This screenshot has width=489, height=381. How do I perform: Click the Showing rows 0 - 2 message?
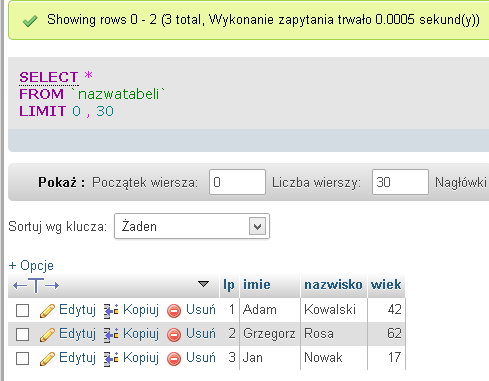click(x=263, y=20)
